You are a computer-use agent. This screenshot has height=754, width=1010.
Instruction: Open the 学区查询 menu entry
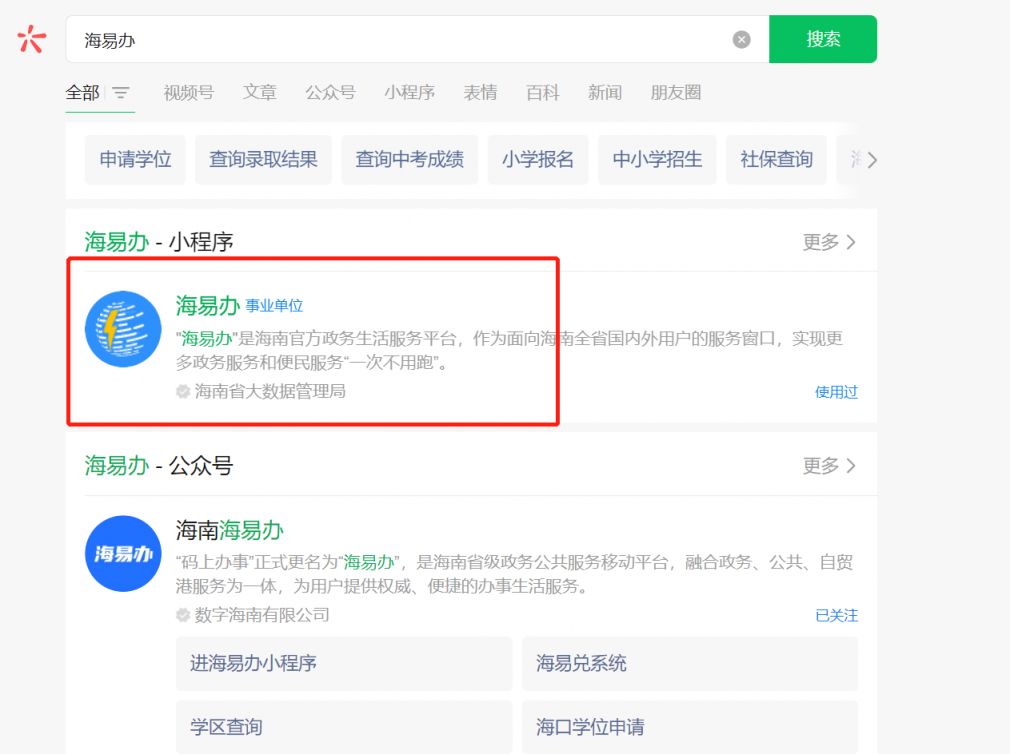tap(344, 727)
